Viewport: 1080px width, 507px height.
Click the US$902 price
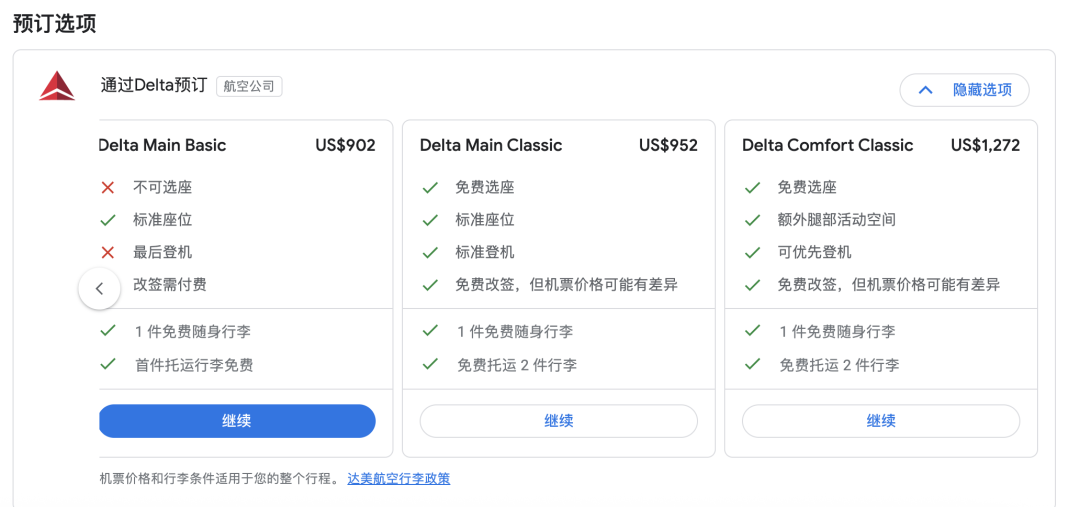345,145
